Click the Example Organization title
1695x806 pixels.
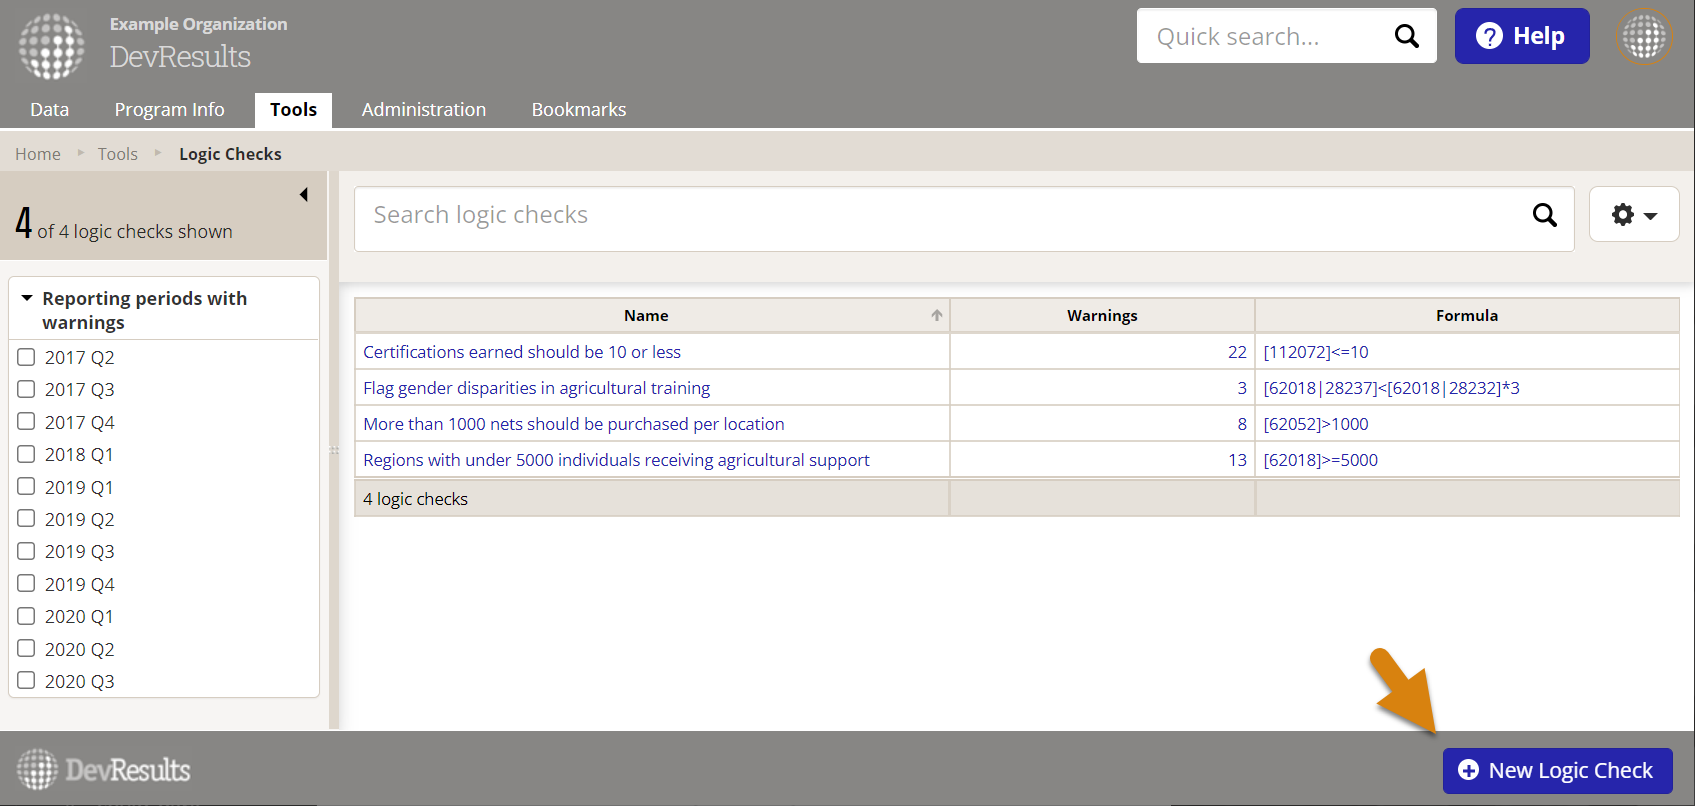click(198, 24)
